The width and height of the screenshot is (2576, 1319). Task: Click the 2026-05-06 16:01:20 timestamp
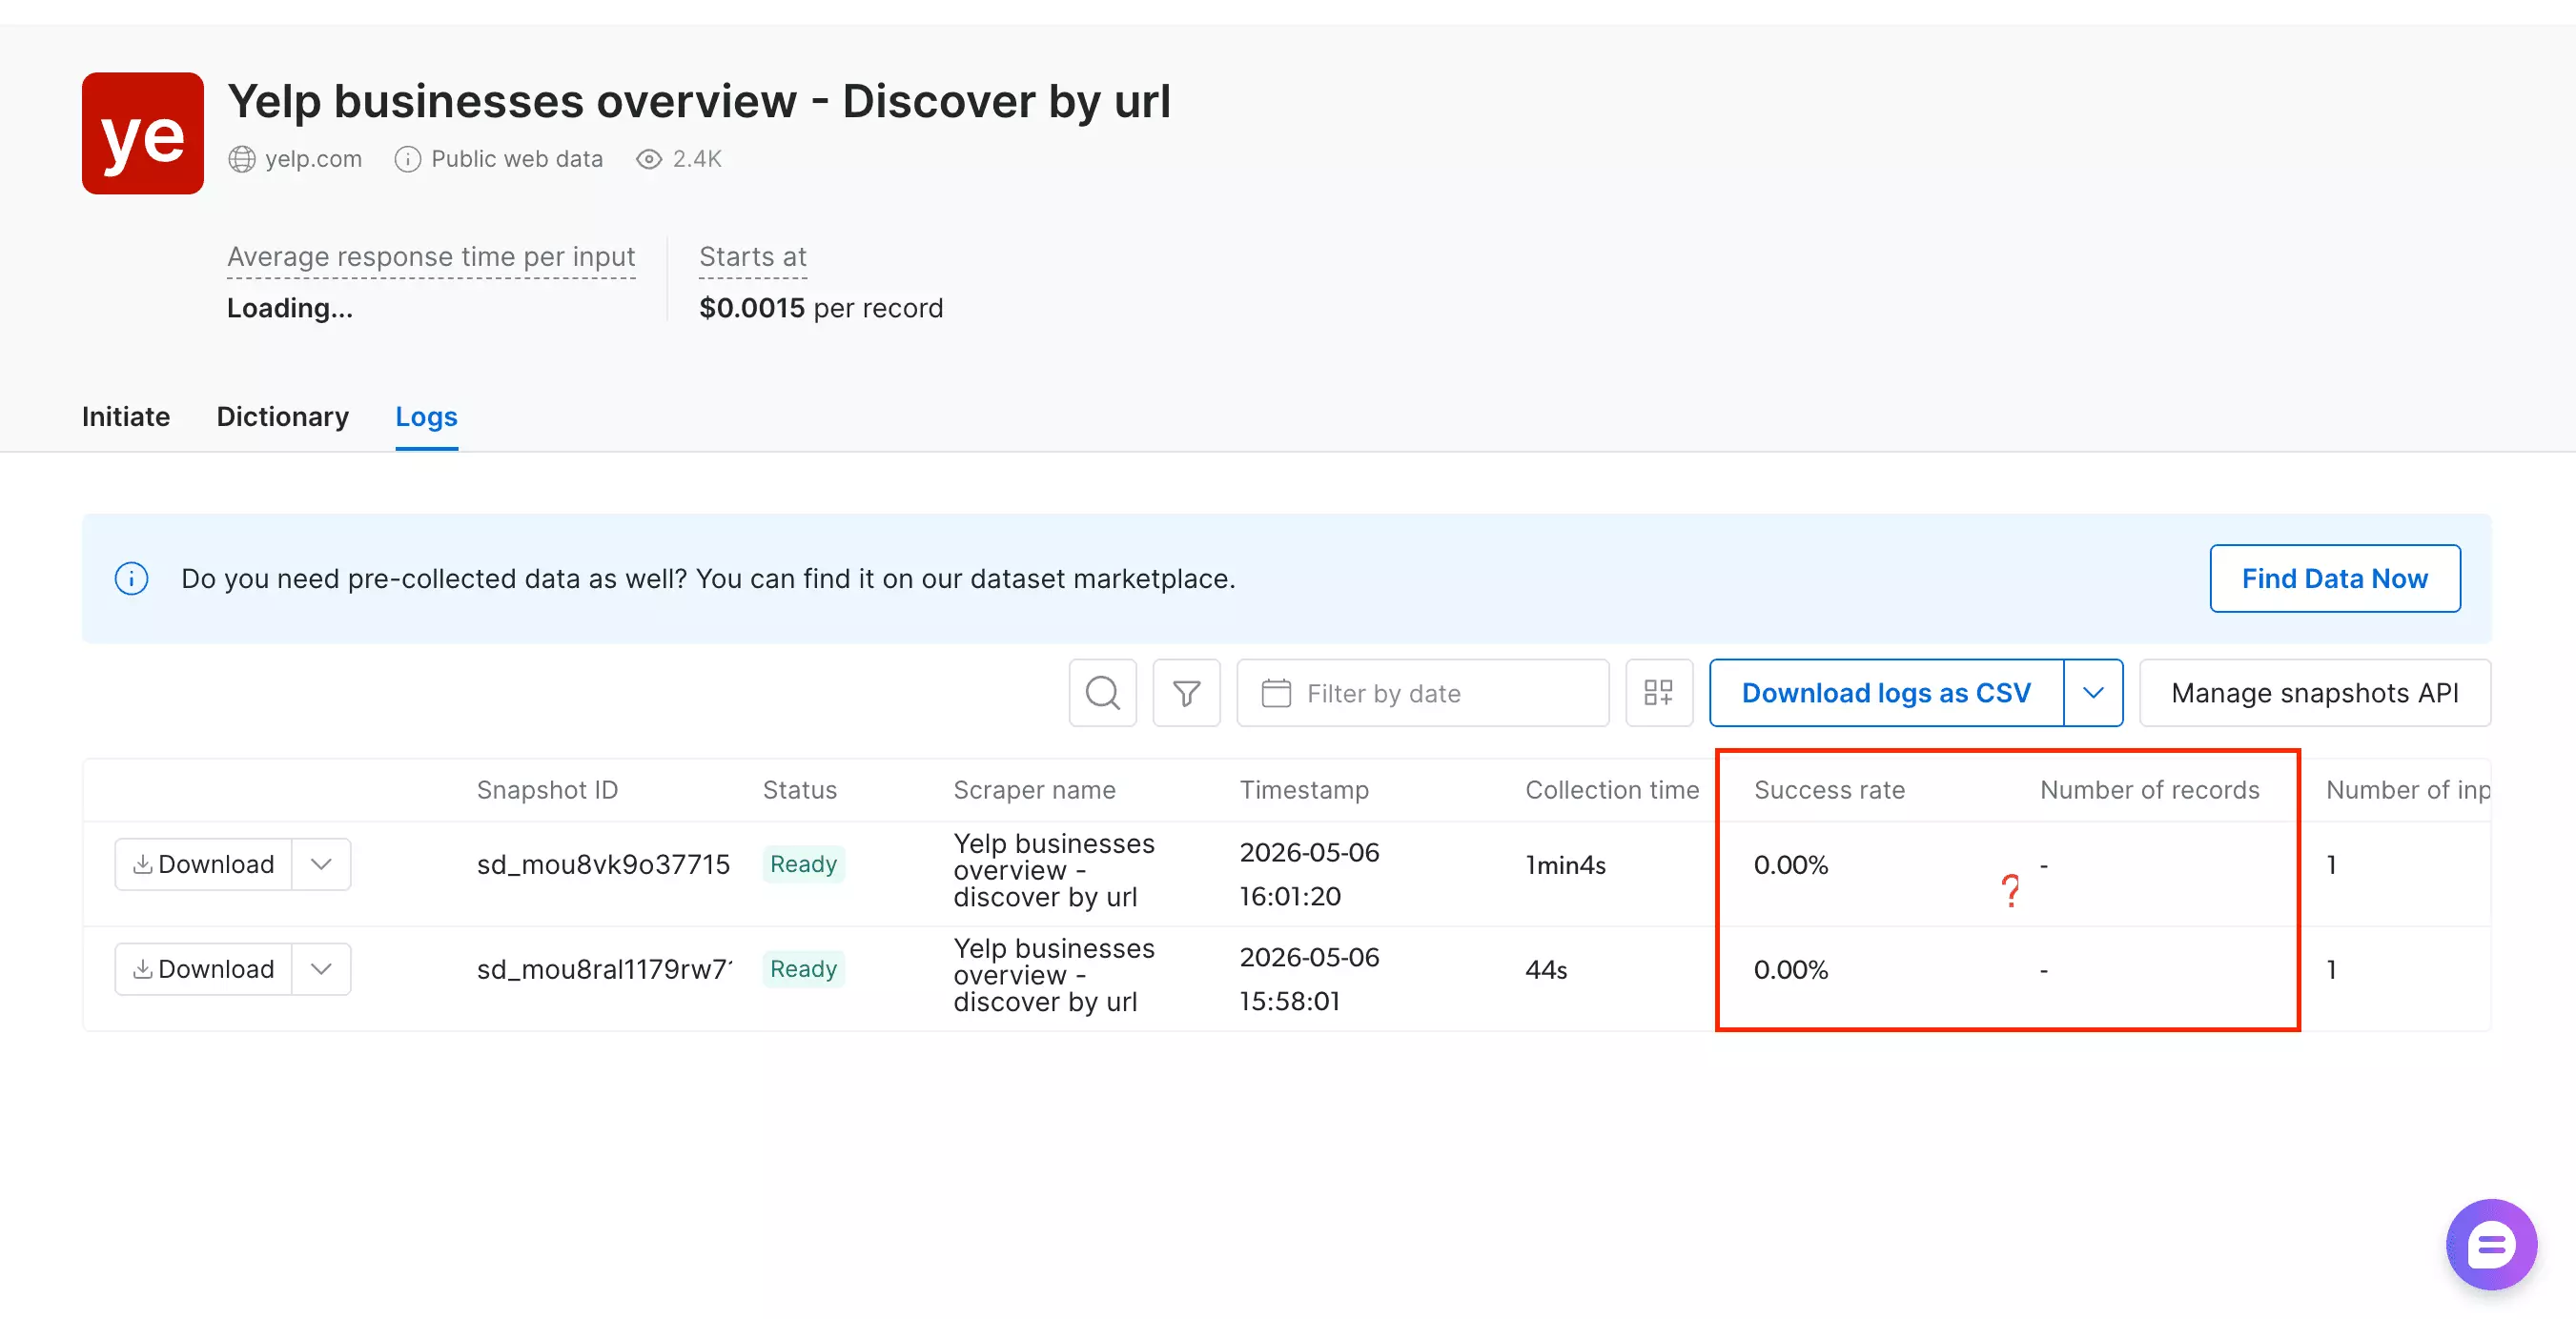tap(1309, 874)
